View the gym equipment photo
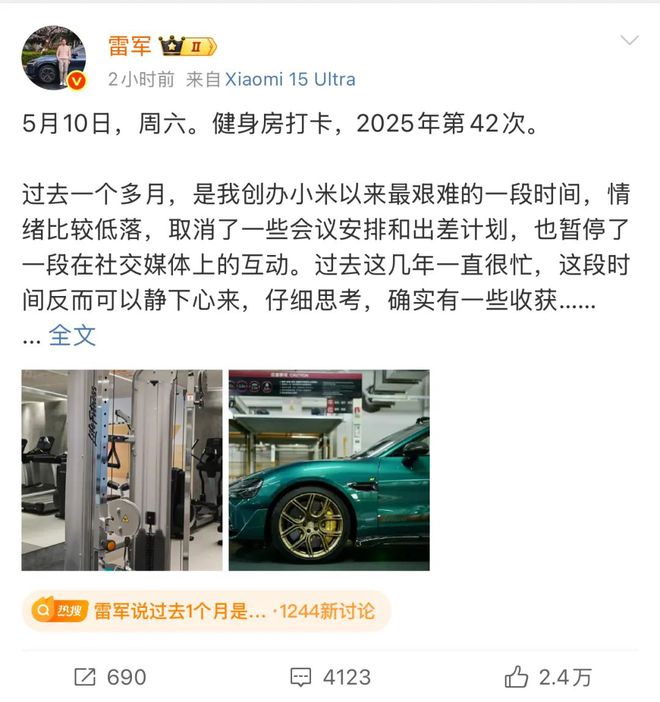Viewport: 660px width, 702px height. click(122, 470)
